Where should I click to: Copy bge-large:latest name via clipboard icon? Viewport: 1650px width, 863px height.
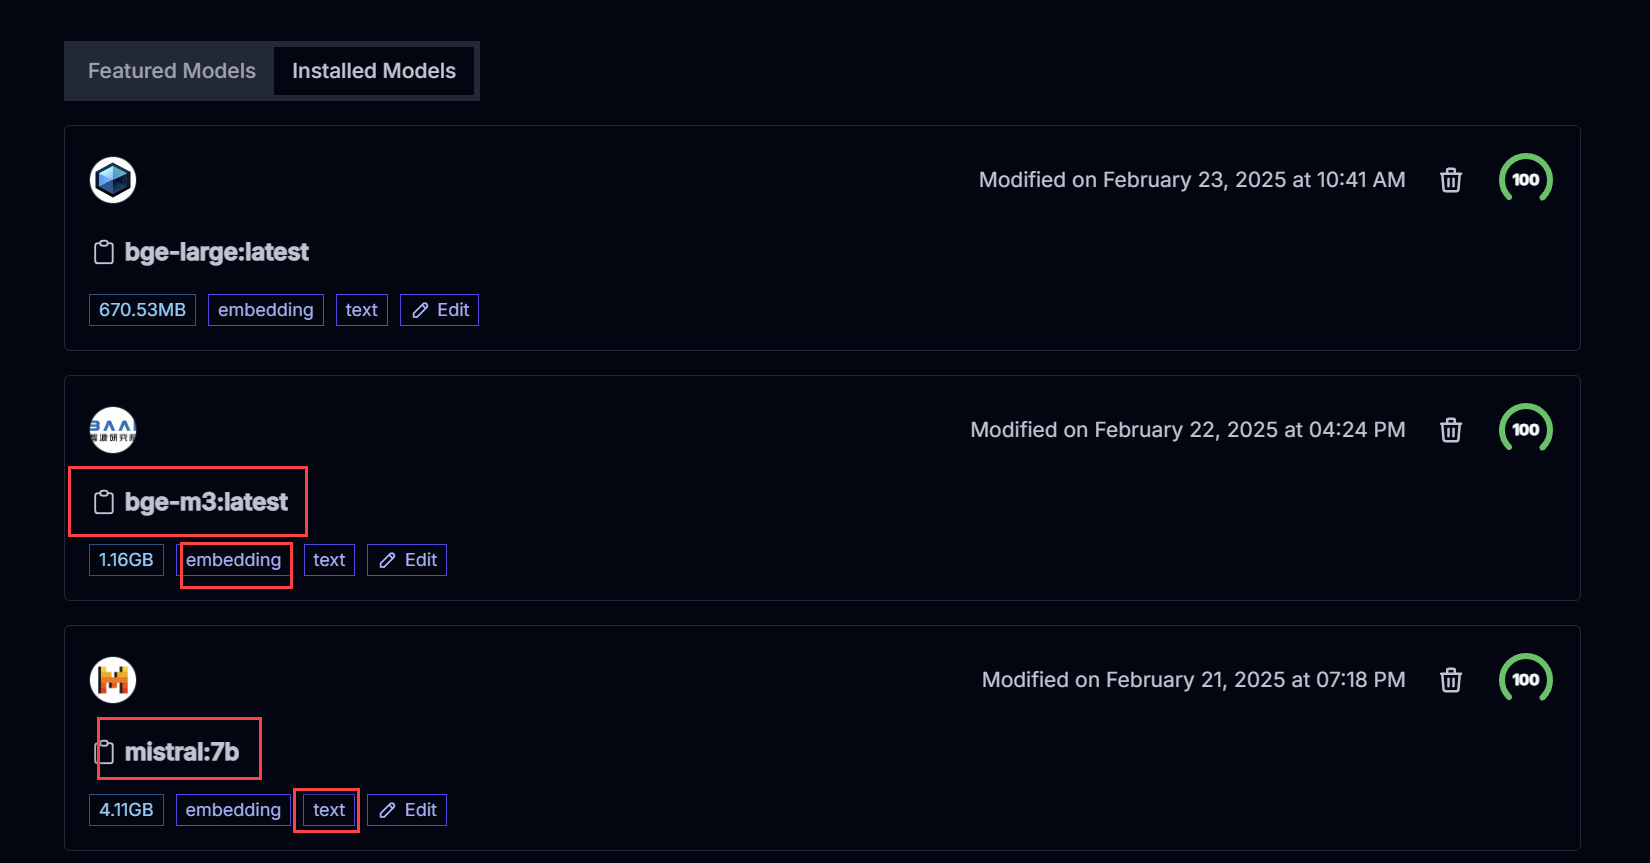pos(103,252)
